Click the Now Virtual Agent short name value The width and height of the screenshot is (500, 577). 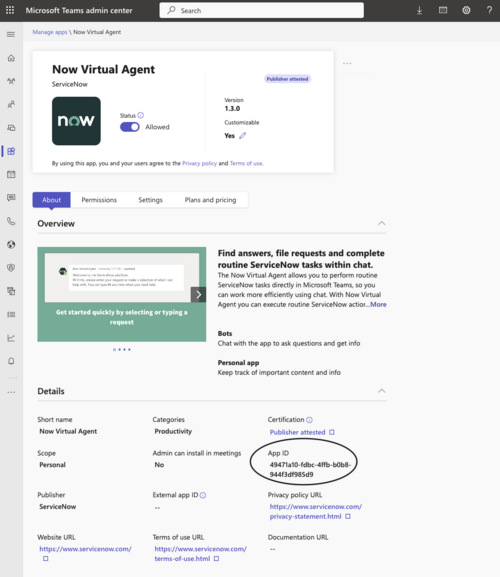(x=68, y=431)
